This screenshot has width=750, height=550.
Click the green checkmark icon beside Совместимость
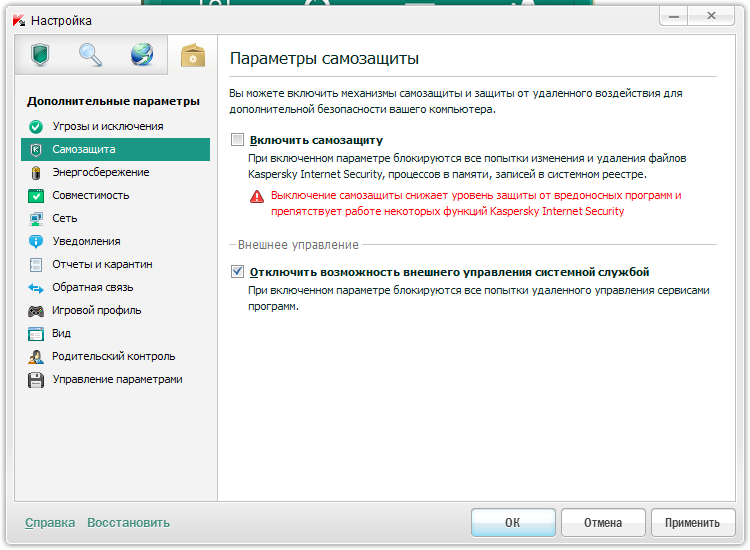point(36,196)
